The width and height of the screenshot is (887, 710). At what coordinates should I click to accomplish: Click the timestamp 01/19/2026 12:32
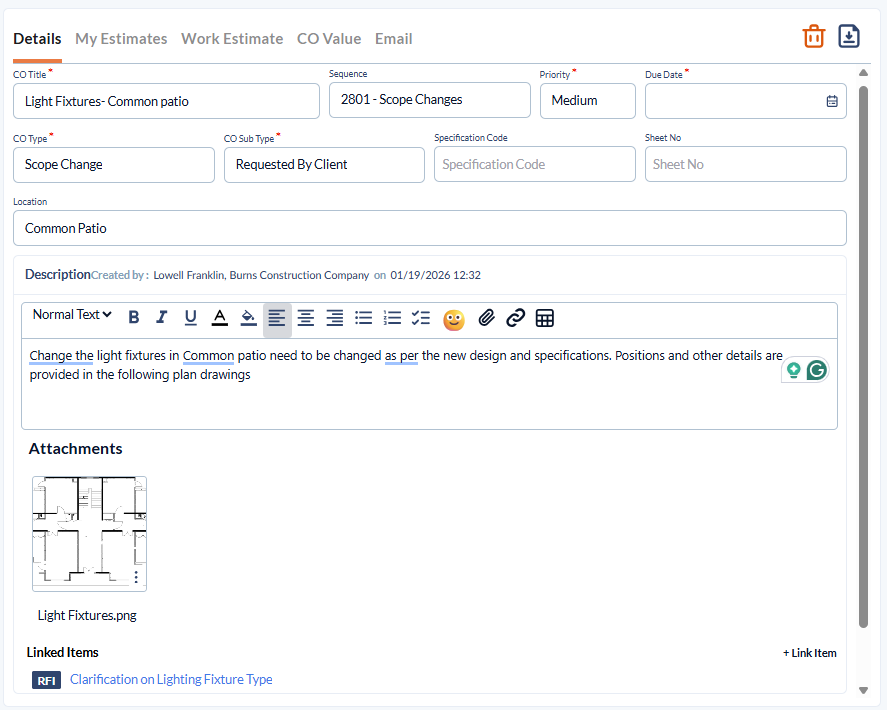pyautogui.click(x=436, y=276)
